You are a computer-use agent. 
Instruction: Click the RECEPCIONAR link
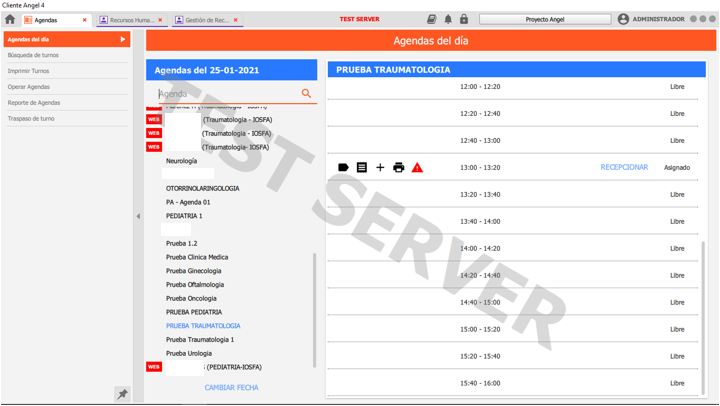coord(624,168)
